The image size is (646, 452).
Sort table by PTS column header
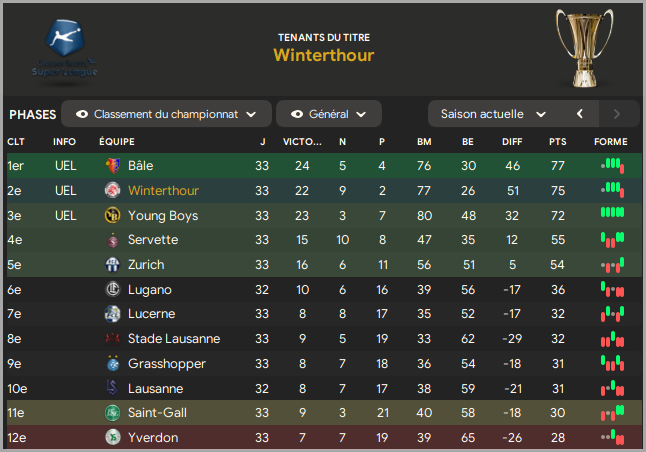(557, 142)
